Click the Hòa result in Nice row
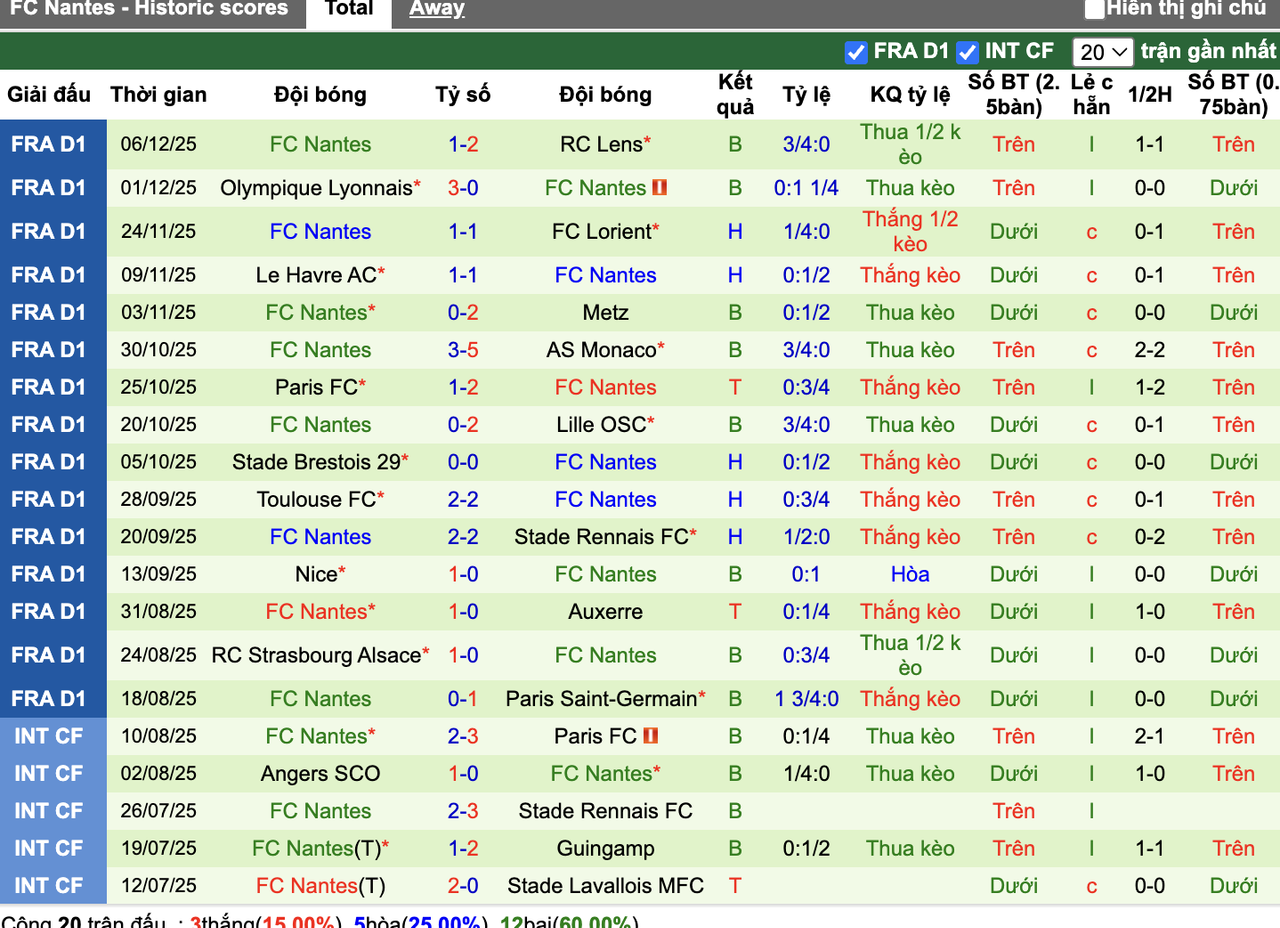Screen dimensions: 1280x928 [910, 574]
